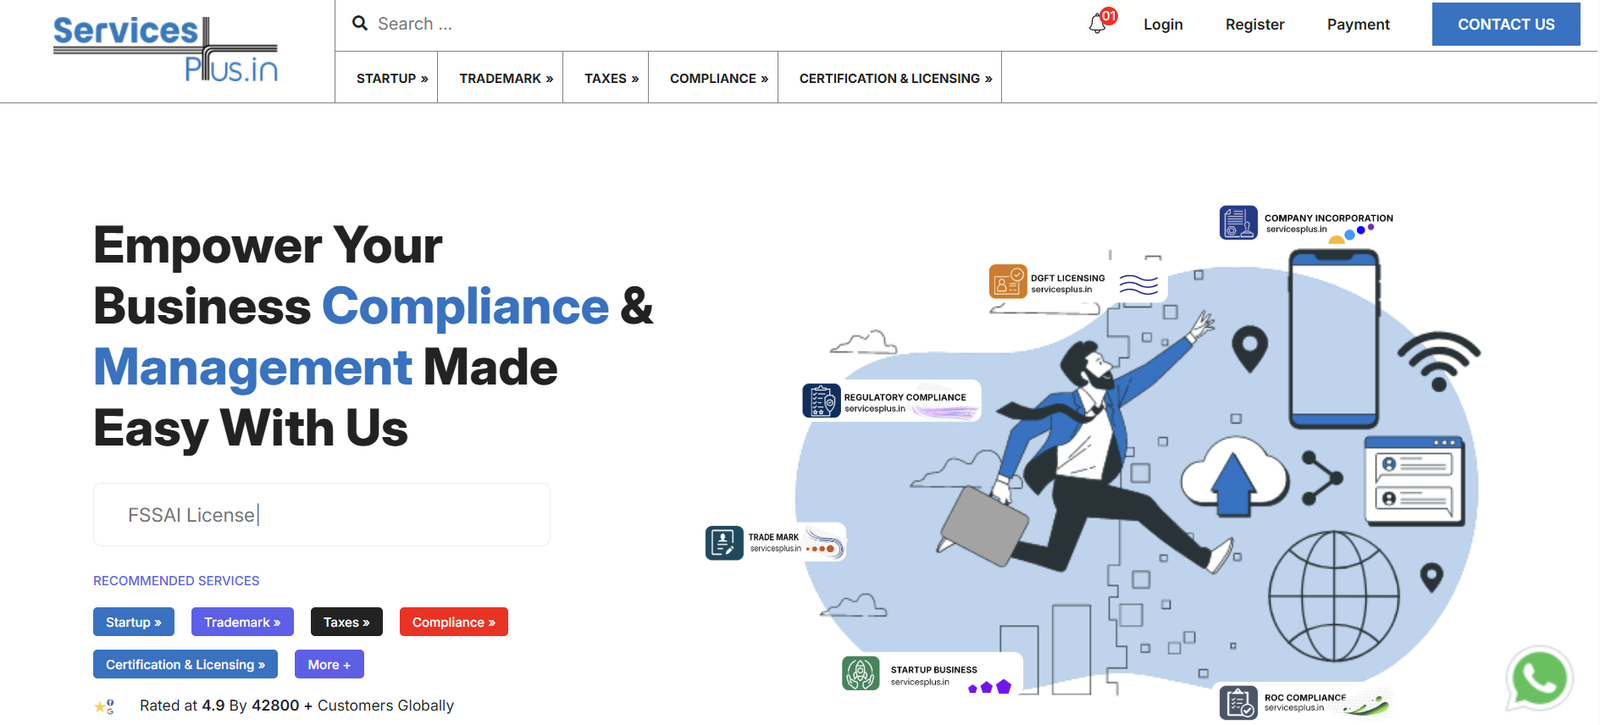1600x725 pixels.
Task: Expand the TRADEMARK navigation dropdown
Action: [506, 78]
